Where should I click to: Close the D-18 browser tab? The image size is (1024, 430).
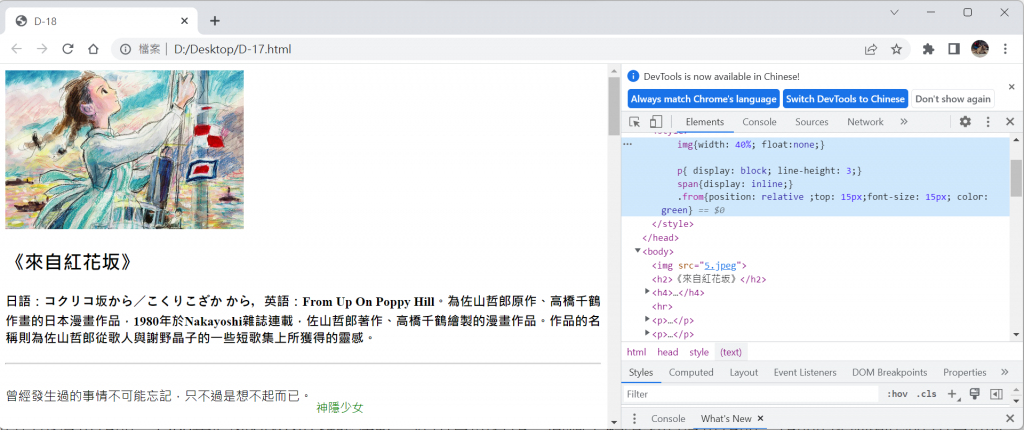click(185, 21)
